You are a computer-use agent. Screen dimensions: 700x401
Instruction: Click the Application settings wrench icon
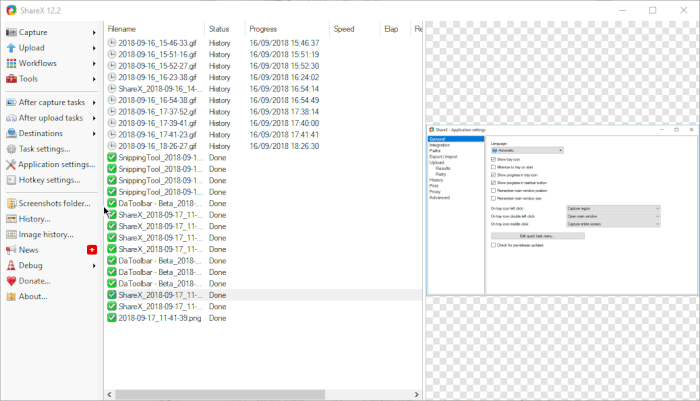11,164
